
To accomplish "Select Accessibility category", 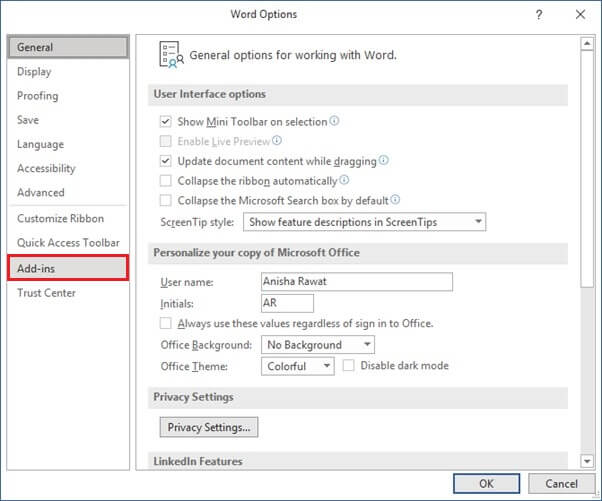I will 68,169.
